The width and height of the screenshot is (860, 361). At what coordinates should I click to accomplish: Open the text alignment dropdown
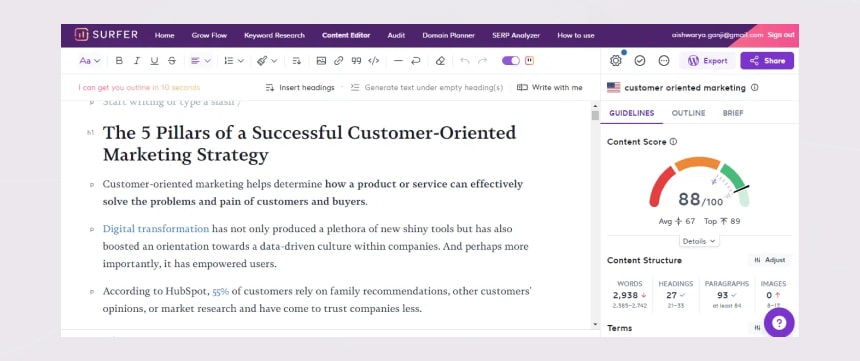tap(200, 61)
